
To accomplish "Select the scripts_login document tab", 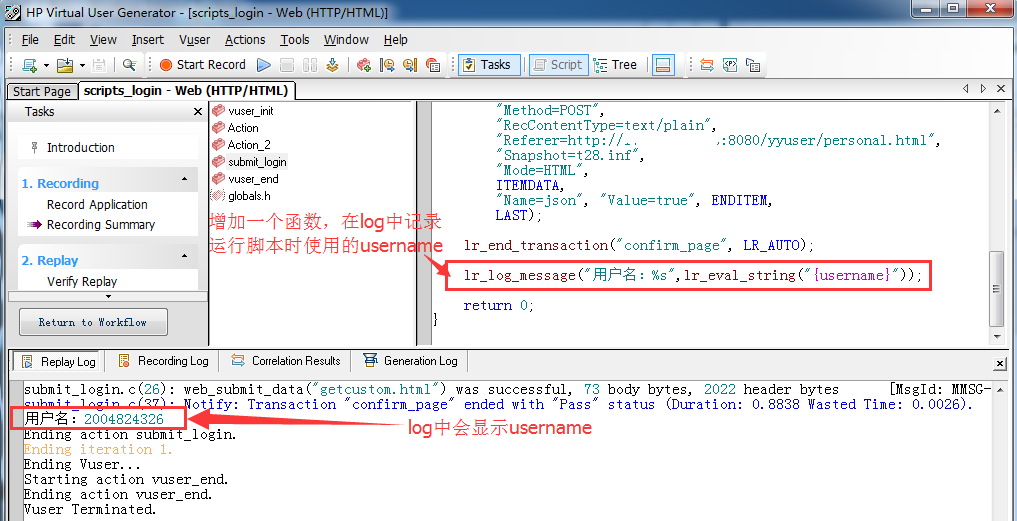I will (x=186, y=90).
